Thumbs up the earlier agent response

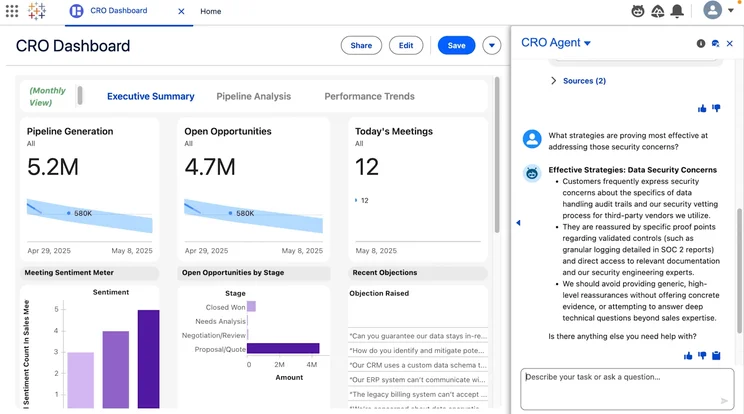tap(702, 109)
